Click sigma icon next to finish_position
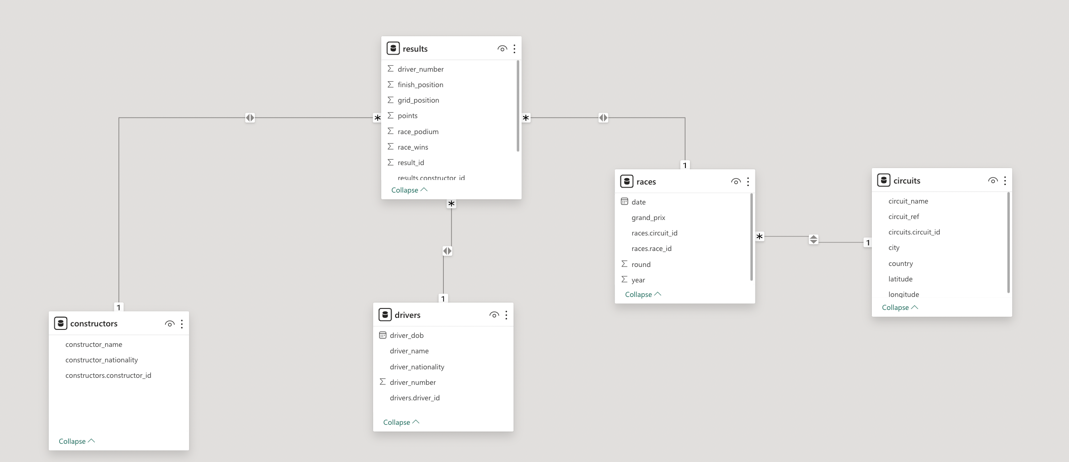Image resolution: width=1069 pixels, height=462 pixels. [x=391, y=84]
